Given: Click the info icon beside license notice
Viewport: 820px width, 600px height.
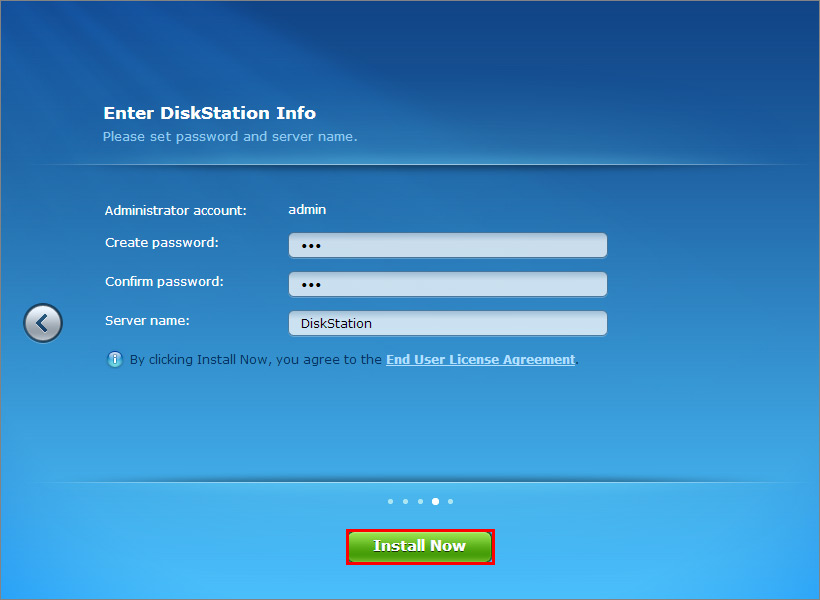Looking at the screenshot, I should (115, 359).
